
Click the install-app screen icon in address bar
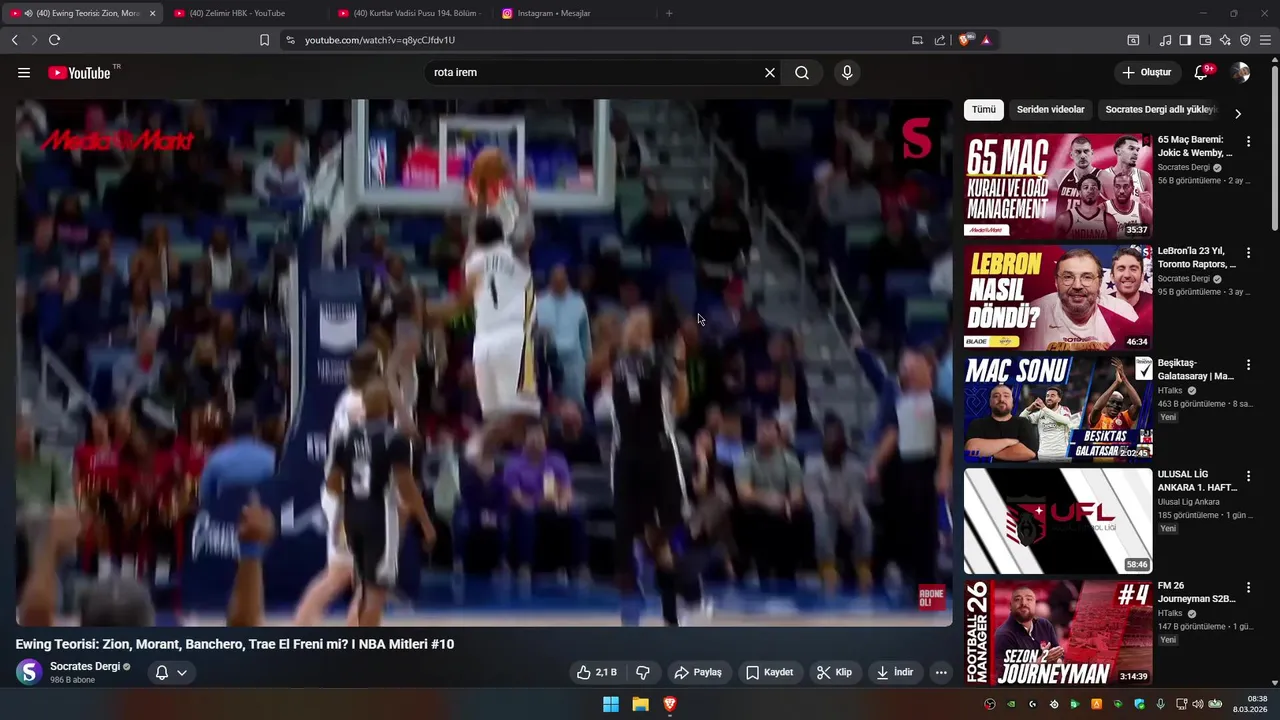917,40
